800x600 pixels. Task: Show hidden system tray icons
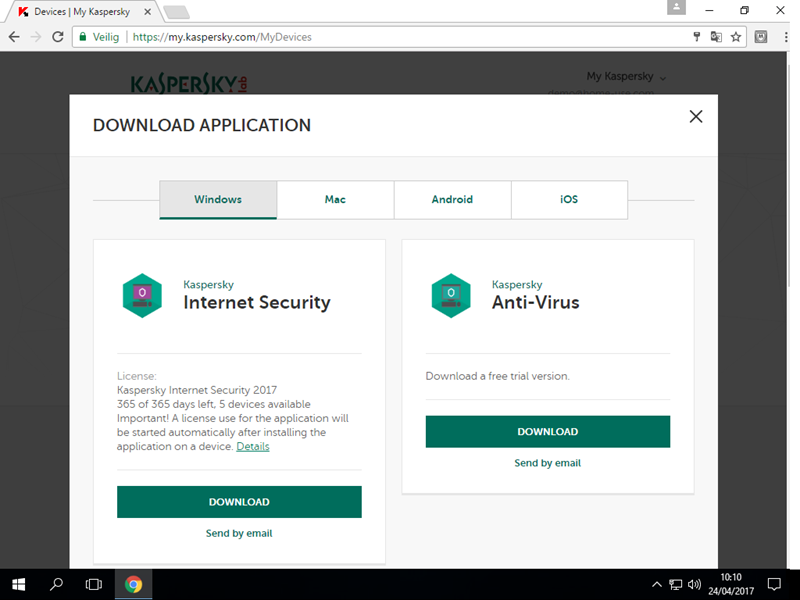(x=656, y=584)
